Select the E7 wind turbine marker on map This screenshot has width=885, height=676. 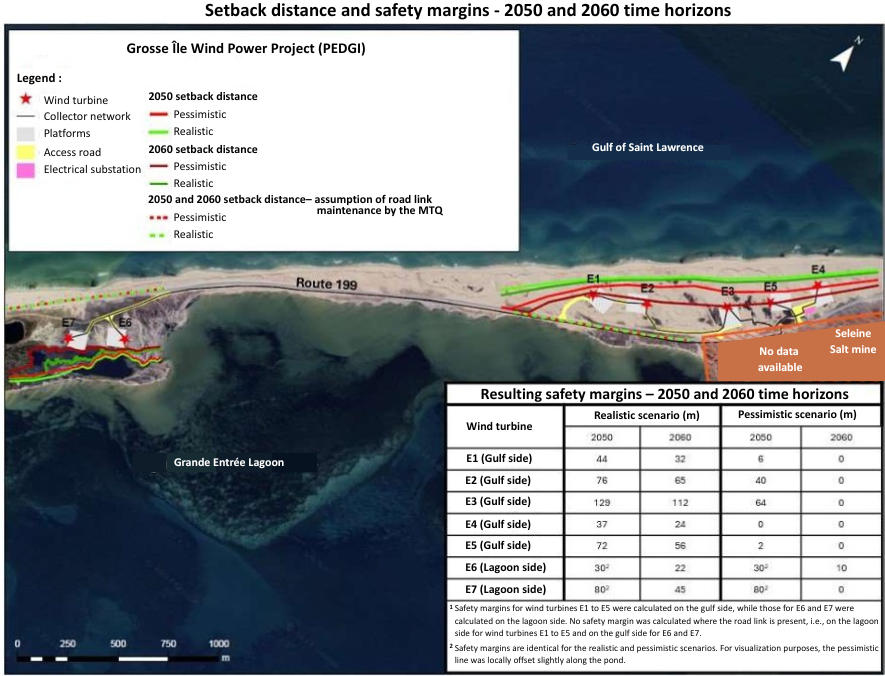pyautogui.click(x=68, y=339)
